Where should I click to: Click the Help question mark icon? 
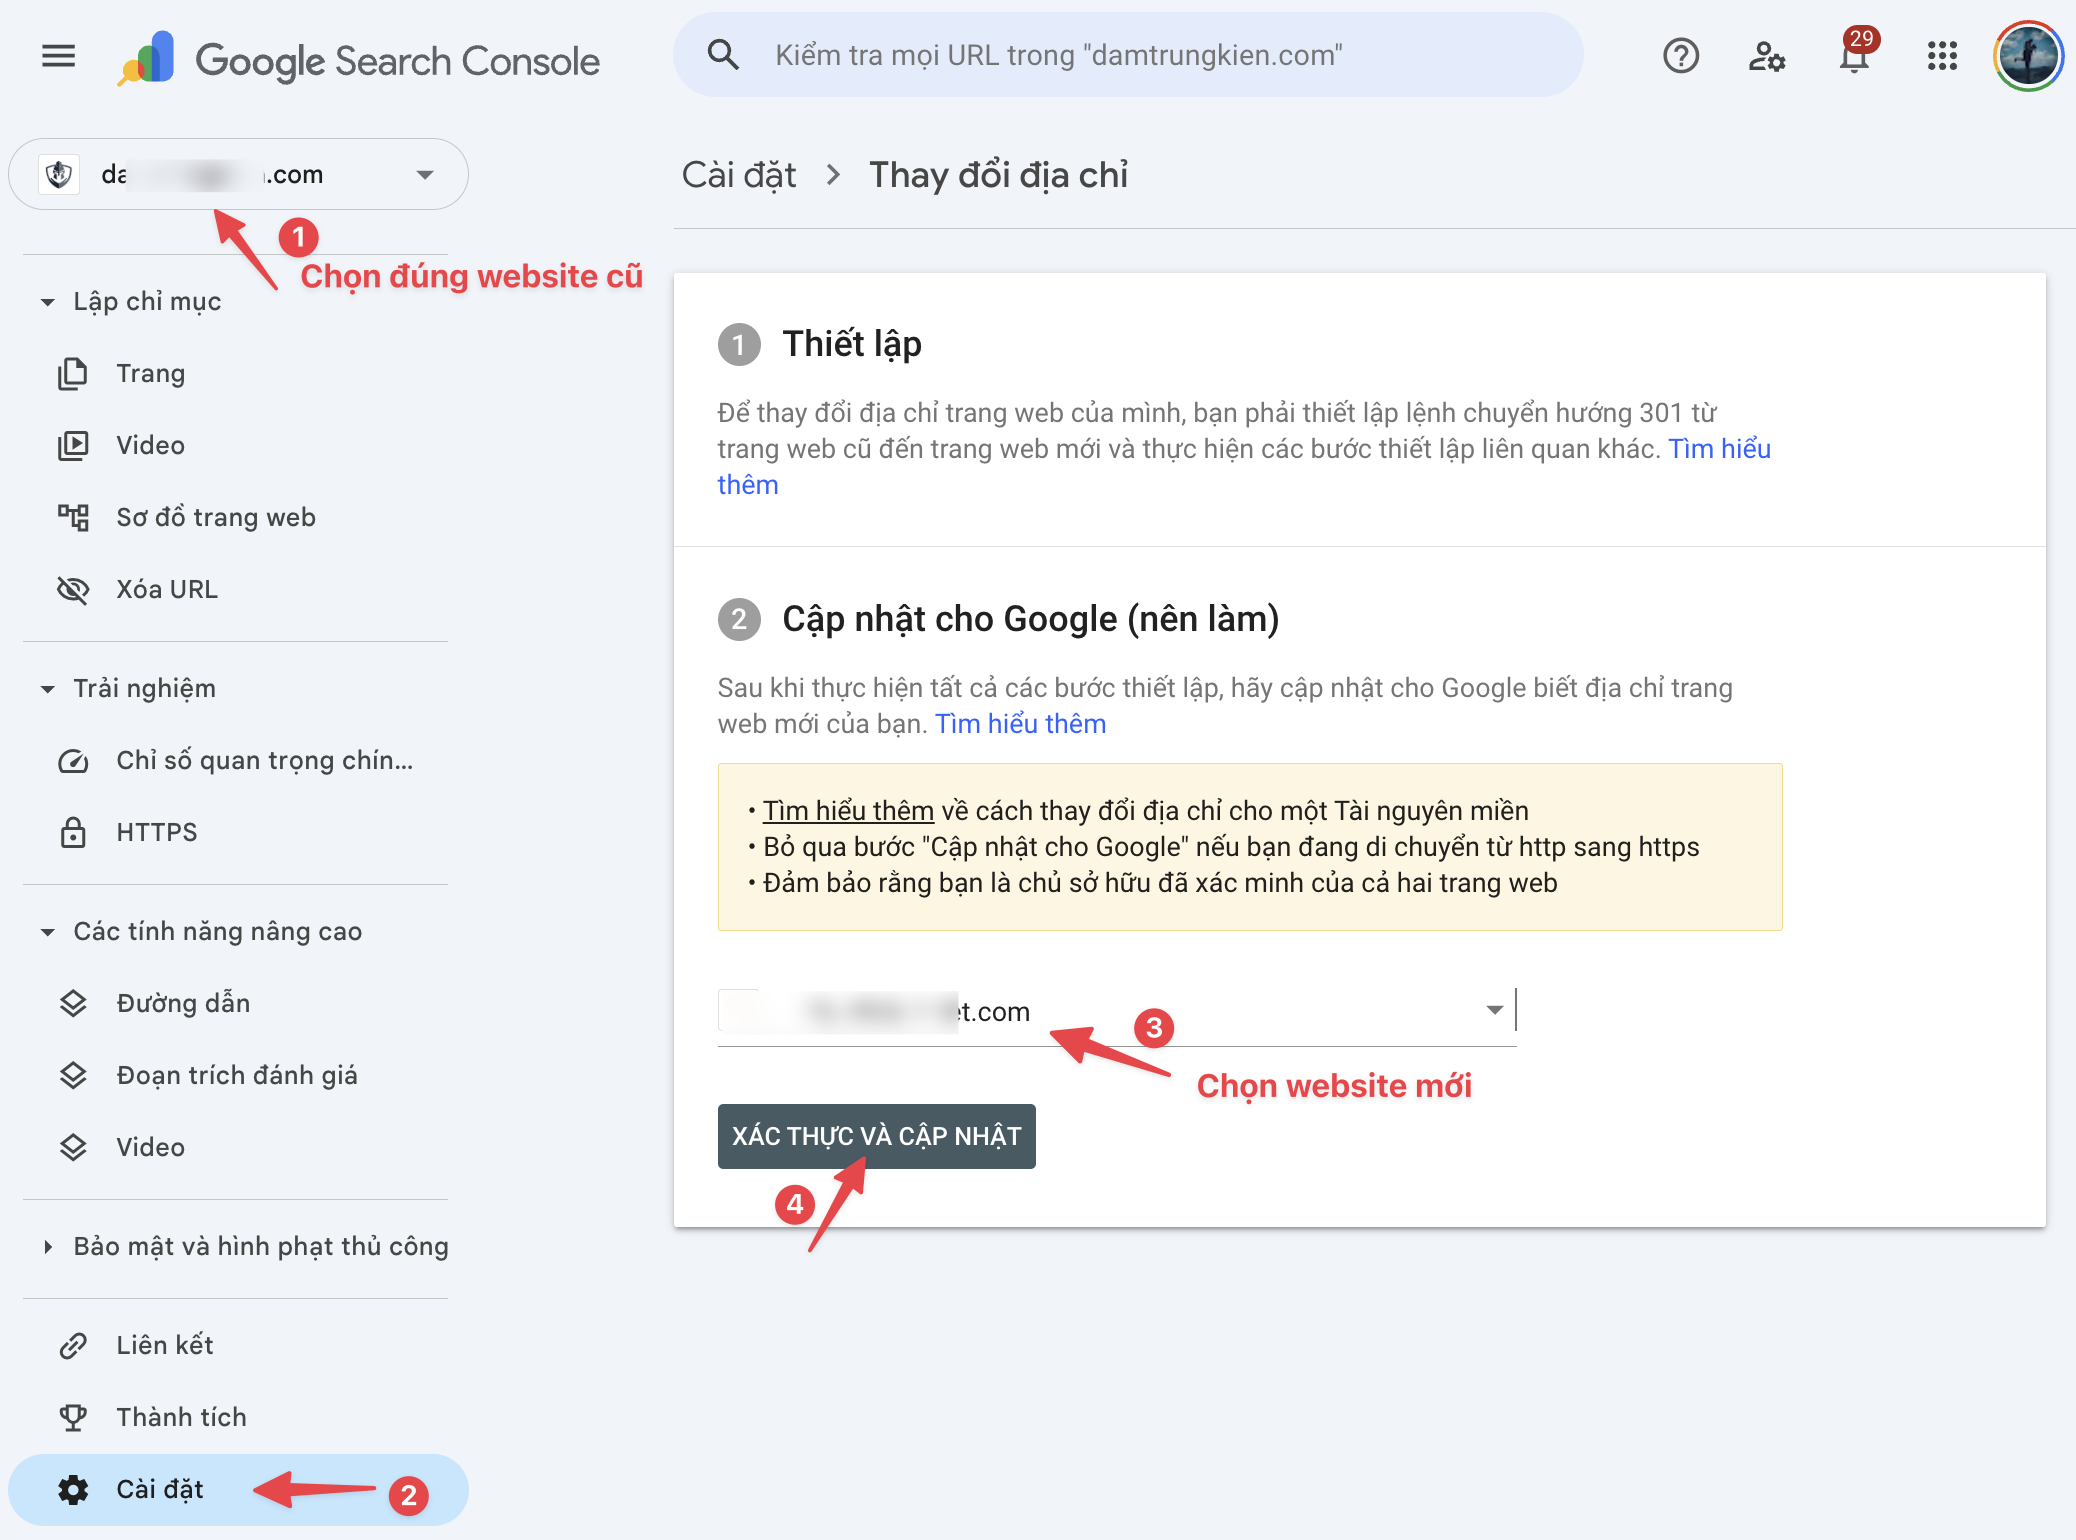tap(1681, 56)
